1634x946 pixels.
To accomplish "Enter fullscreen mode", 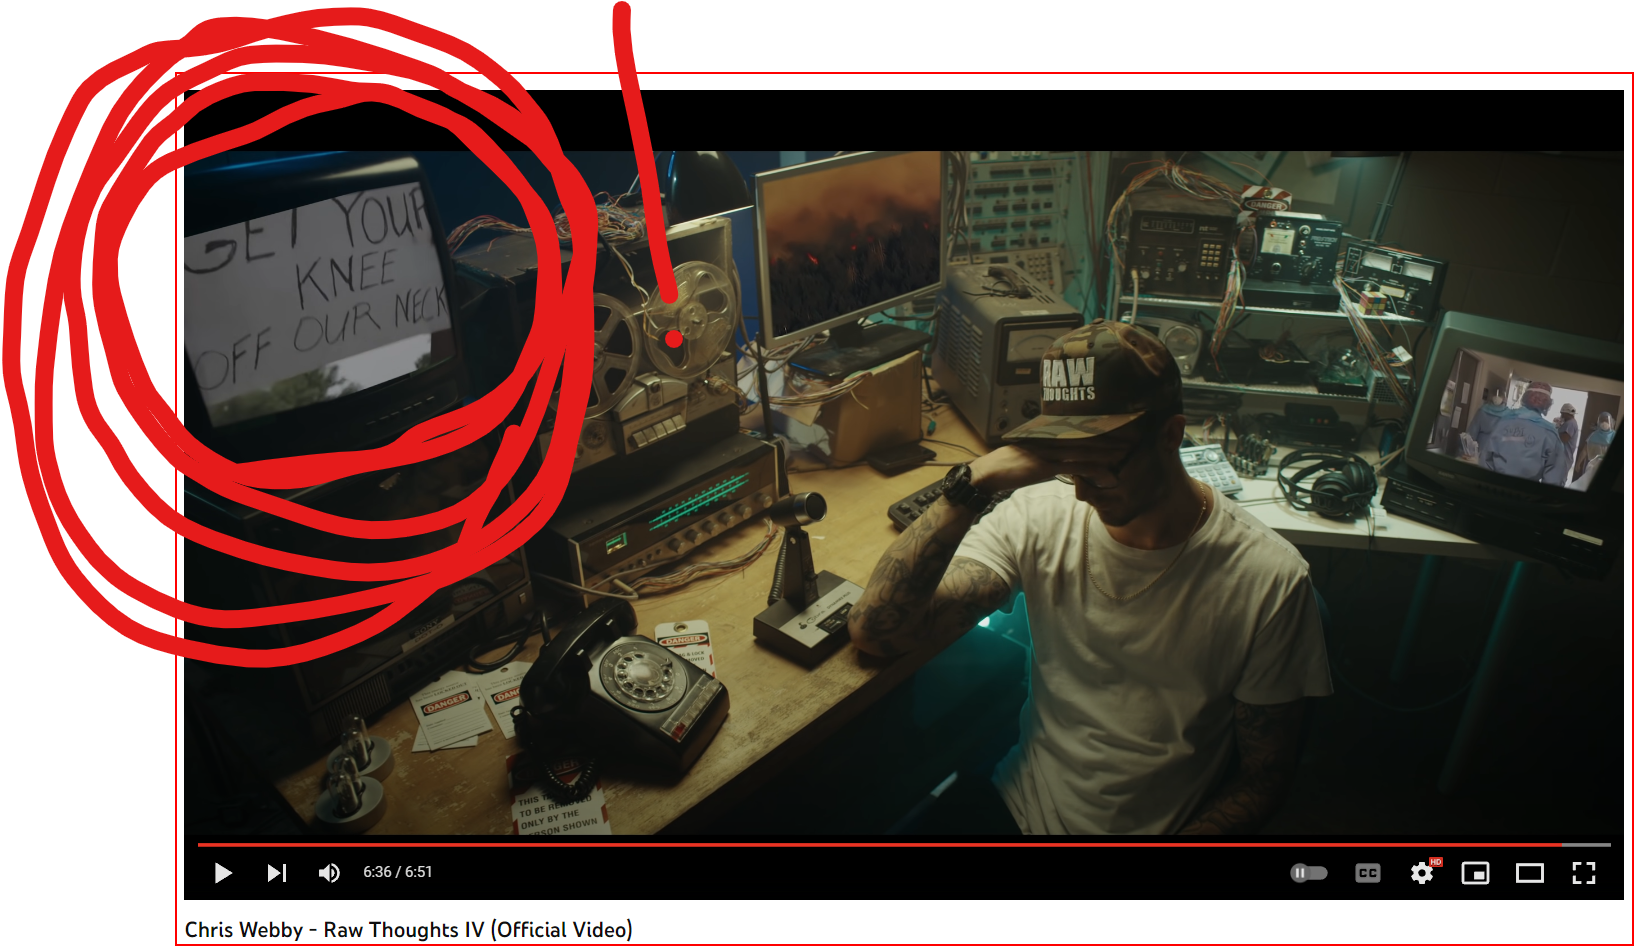I will [x=1583, y=873].
